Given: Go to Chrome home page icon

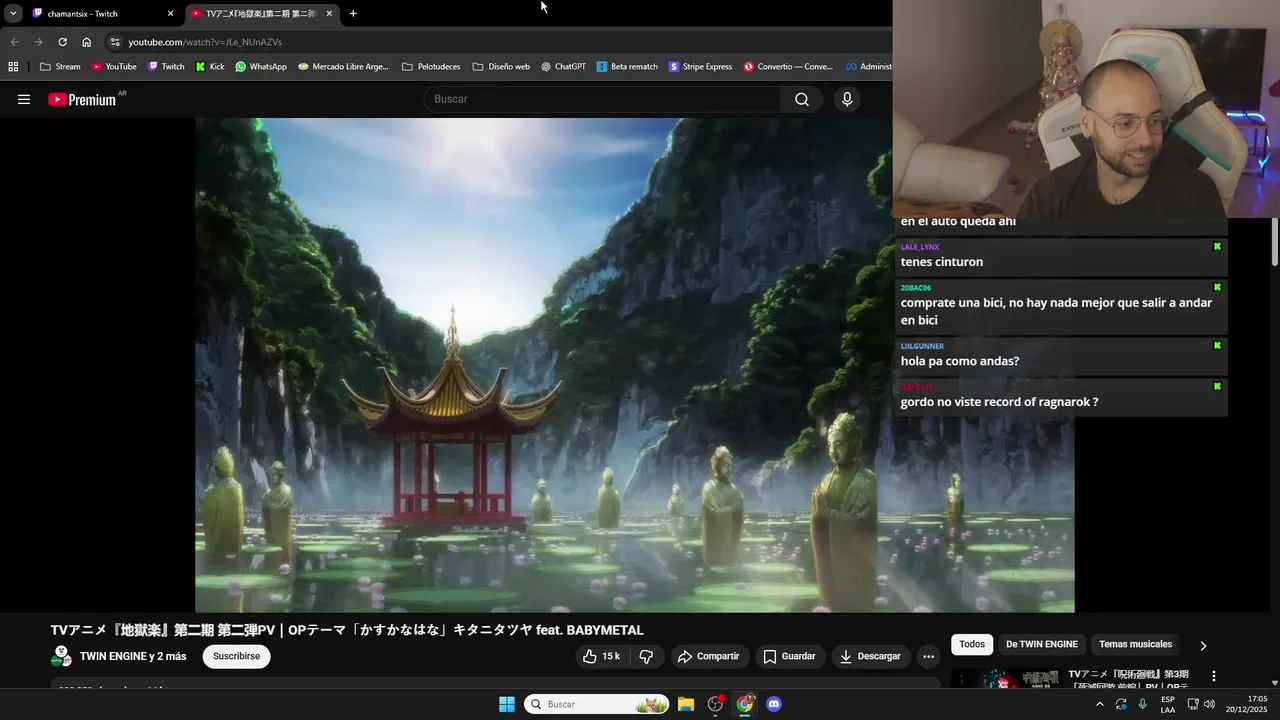Looking at the screenshot, I should 86,42.
